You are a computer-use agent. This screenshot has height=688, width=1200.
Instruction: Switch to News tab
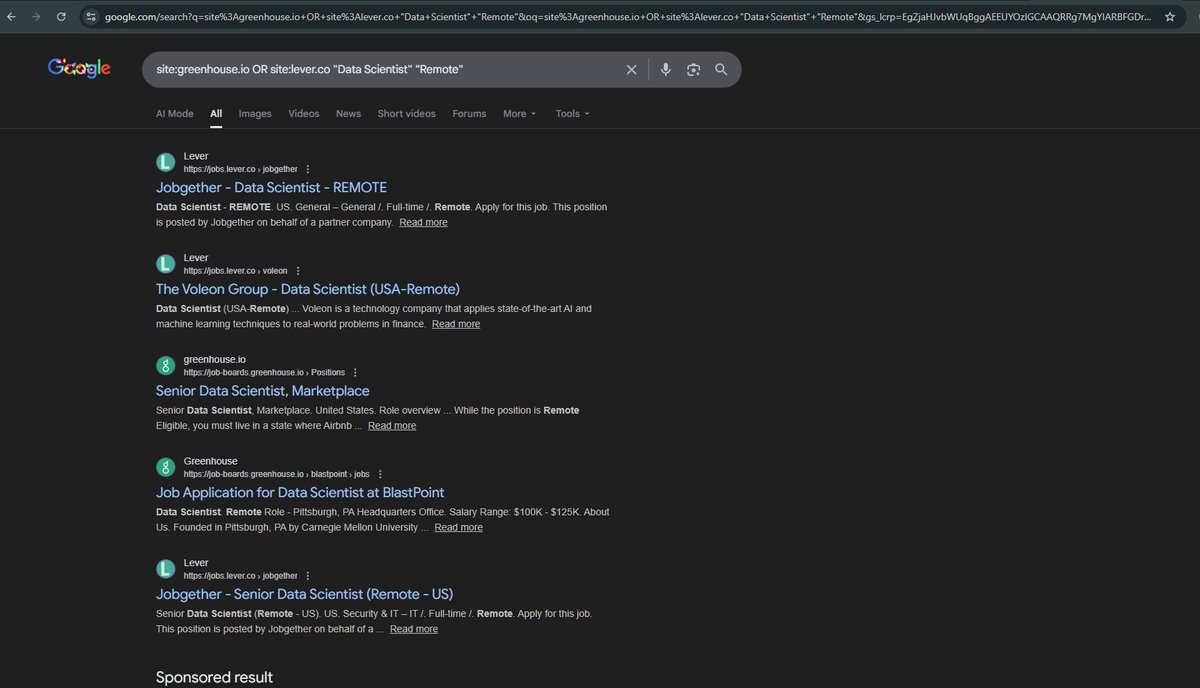click(348, 114)
